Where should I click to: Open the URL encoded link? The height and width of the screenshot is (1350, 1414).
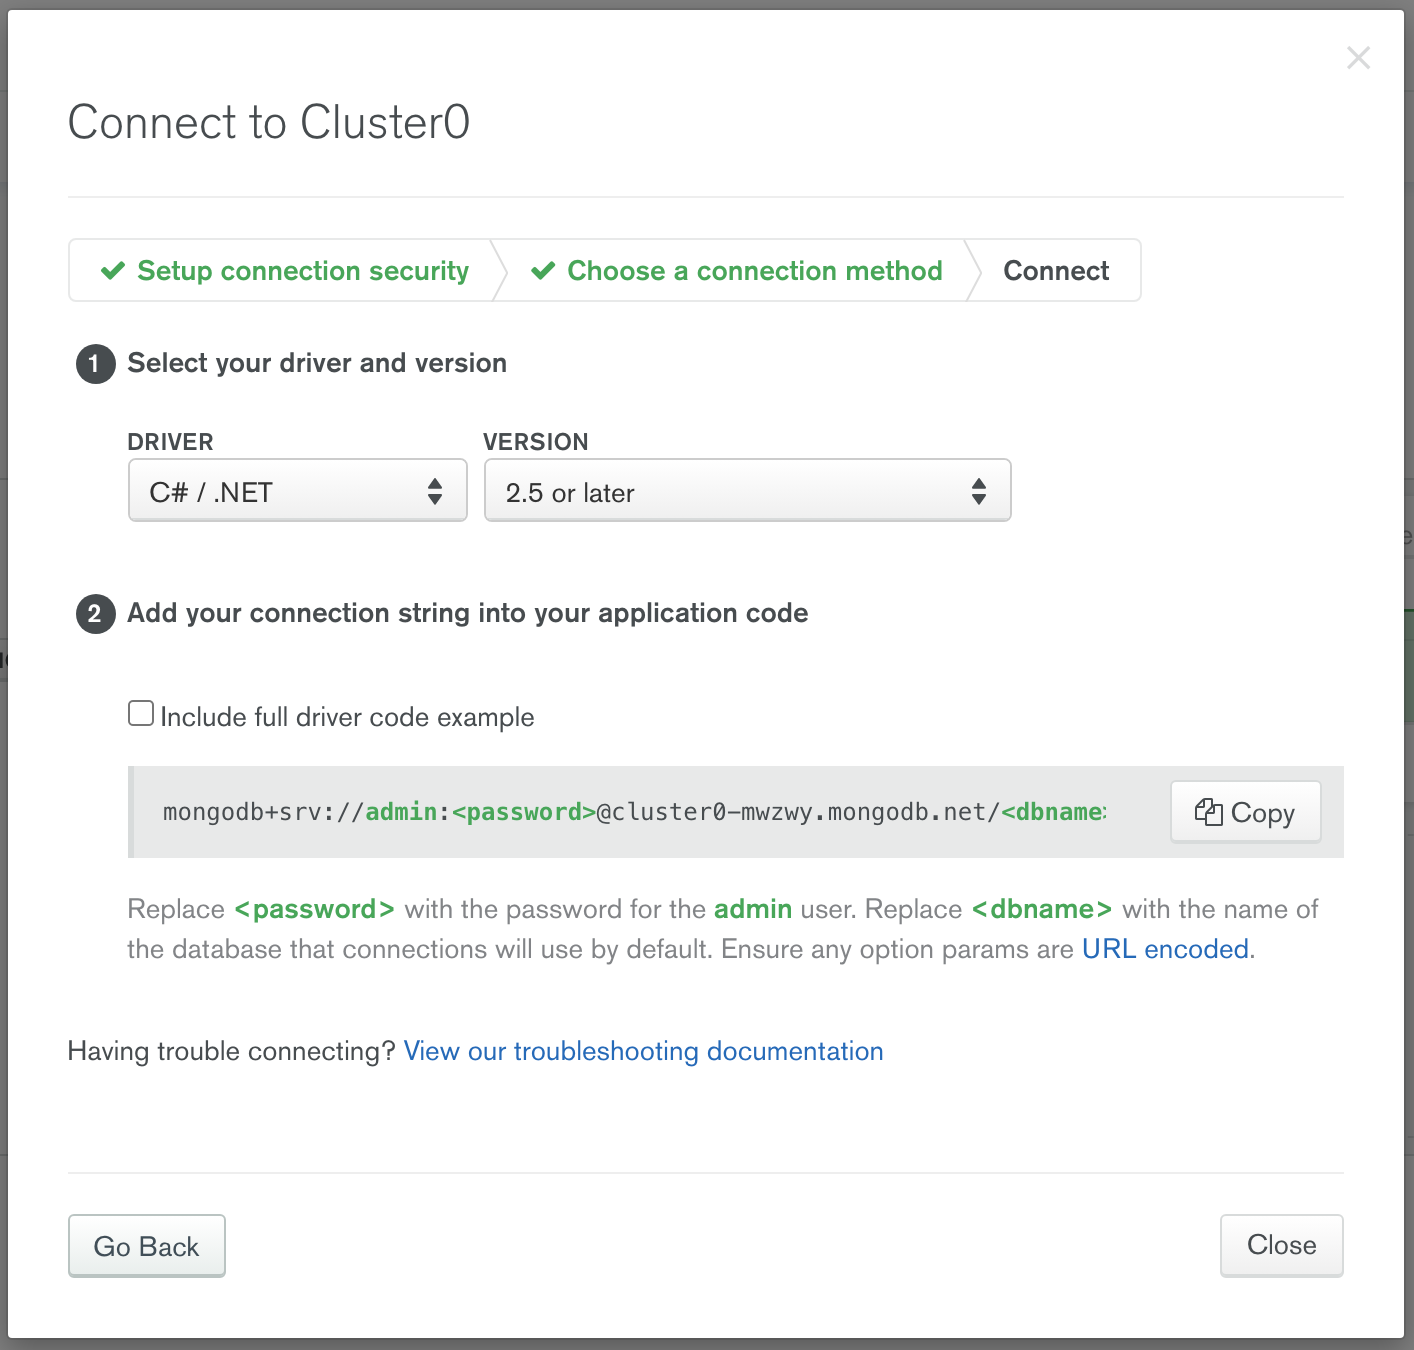1165,949
